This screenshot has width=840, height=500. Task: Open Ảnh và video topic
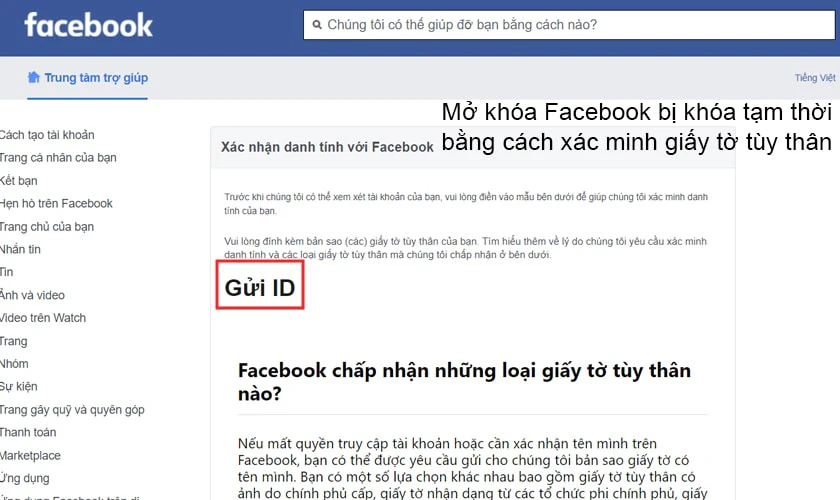[32, 295]
